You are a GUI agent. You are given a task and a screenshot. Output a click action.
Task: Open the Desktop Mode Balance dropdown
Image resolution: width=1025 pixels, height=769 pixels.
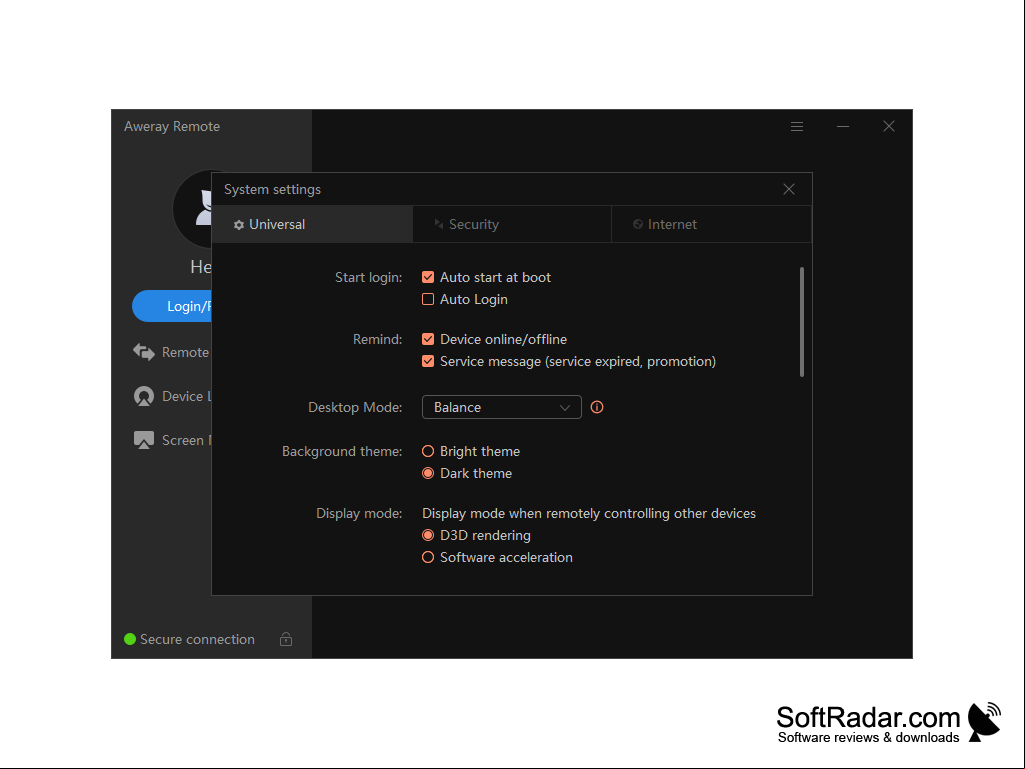[501, 407]
